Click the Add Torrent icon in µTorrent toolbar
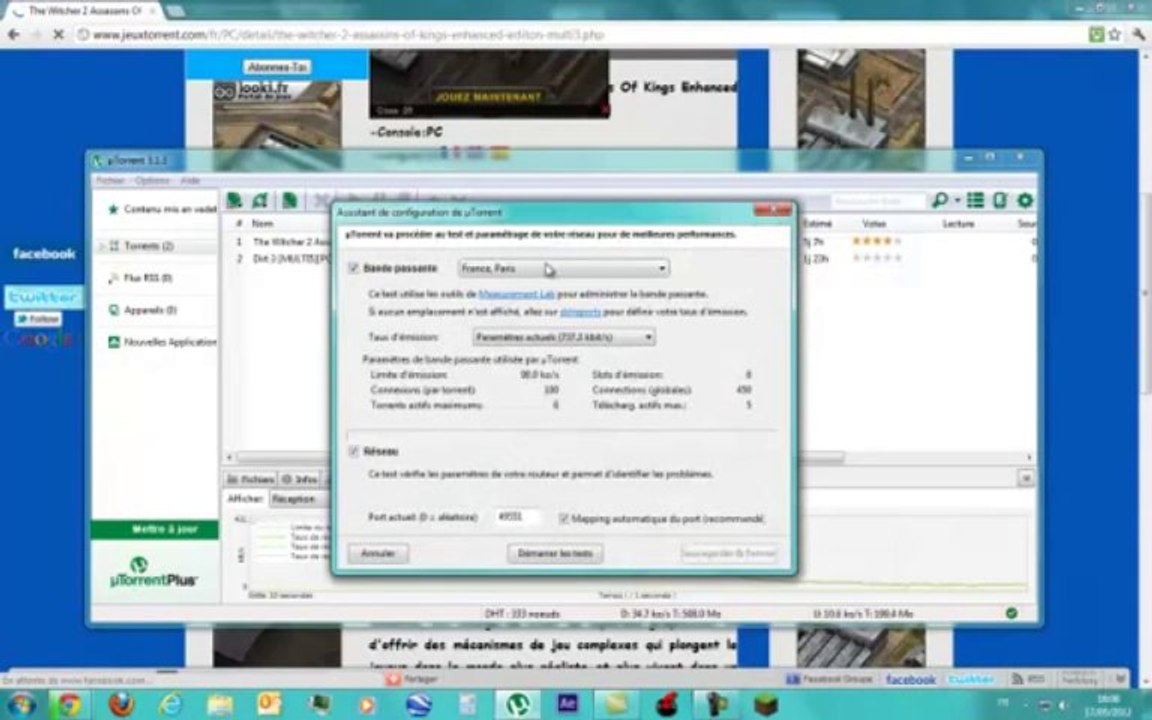 234,200
